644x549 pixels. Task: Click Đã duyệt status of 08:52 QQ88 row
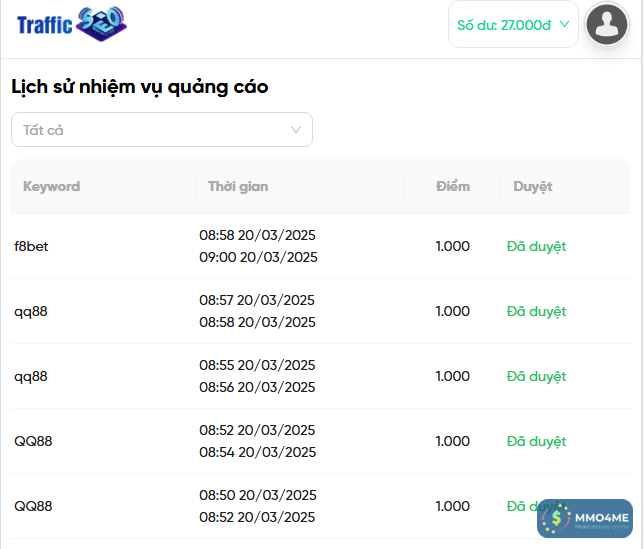coord(536,441)
